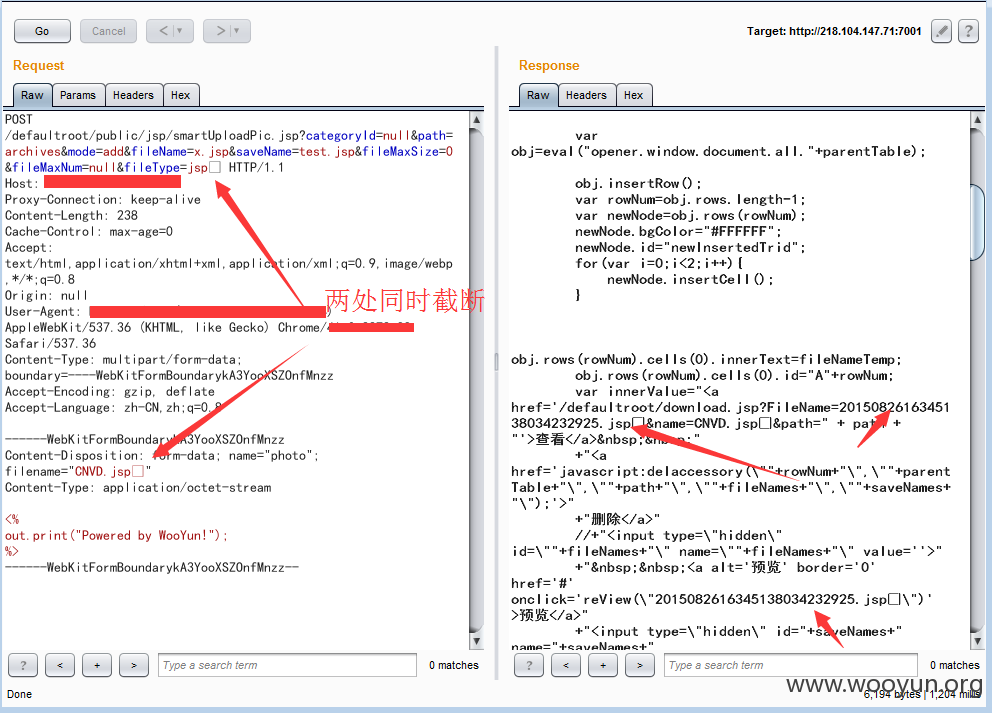The width and height of the screenshot is (992, 713).
Task: Open help next to target
Action: (968, 31)
